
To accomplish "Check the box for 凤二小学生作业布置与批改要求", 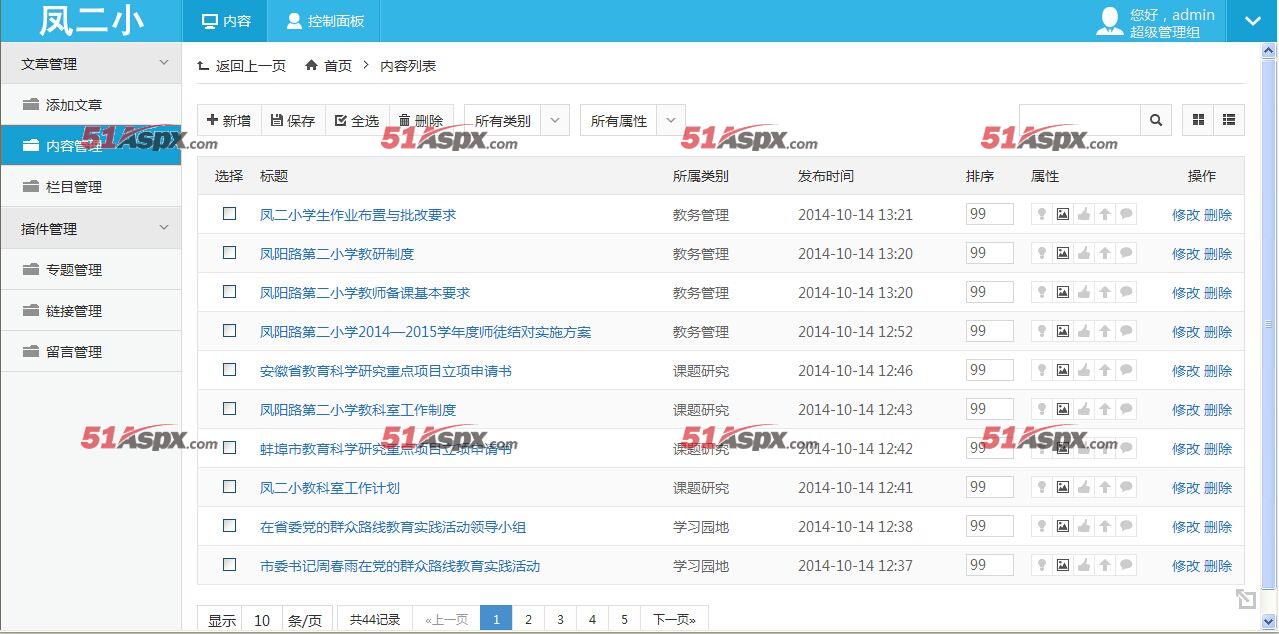I will (229, 213).
